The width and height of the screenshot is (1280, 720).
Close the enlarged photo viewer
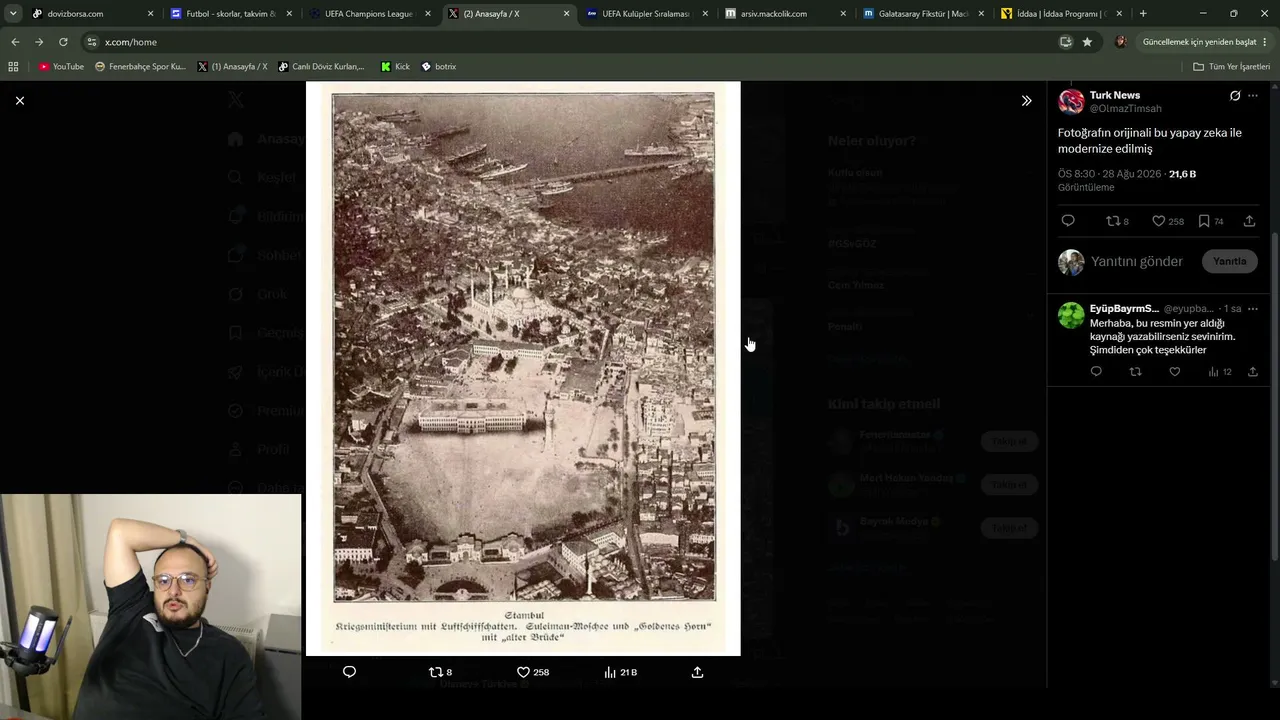(20, 101)
